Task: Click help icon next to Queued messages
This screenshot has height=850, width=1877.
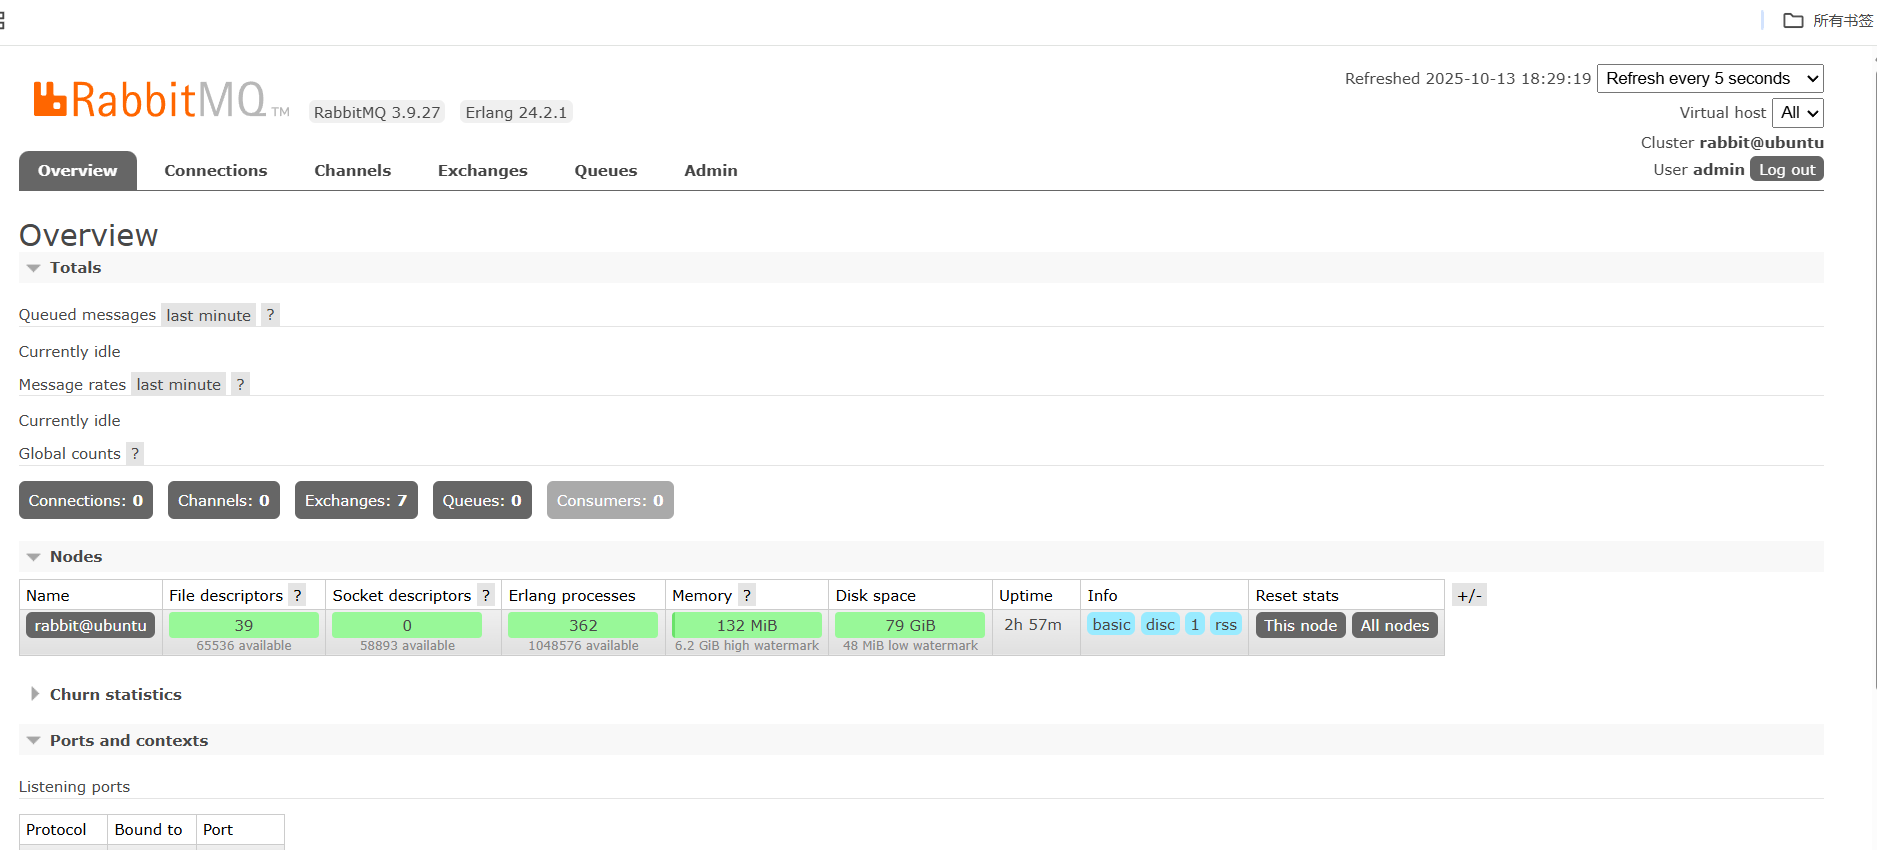Action: click(x=270, y=315)
